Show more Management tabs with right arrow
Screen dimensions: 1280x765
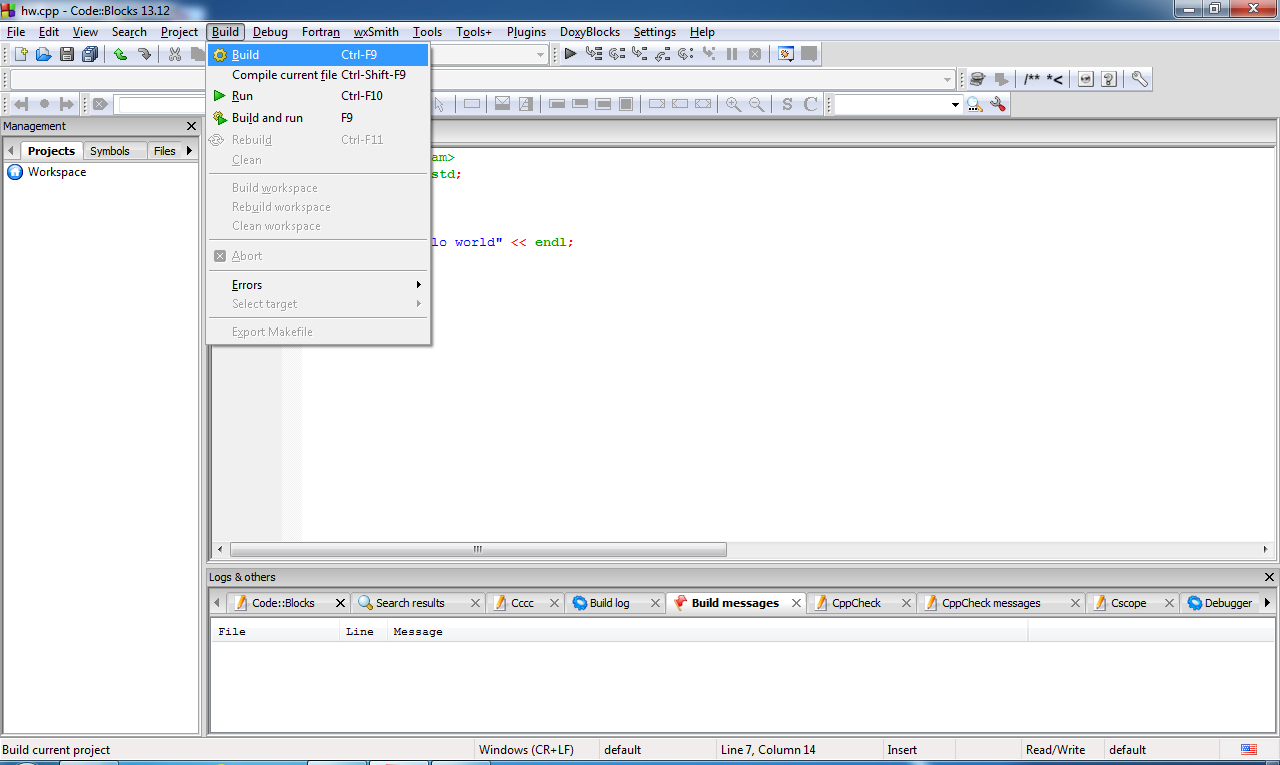(189, 151)
